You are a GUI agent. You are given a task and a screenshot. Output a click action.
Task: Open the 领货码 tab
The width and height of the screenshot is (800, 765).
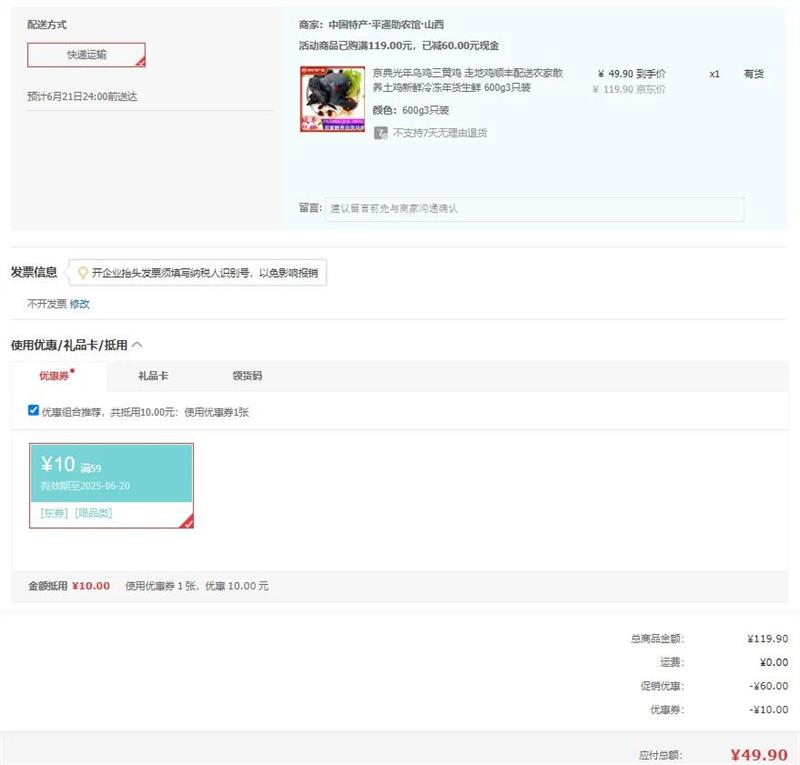click(247, 376)
